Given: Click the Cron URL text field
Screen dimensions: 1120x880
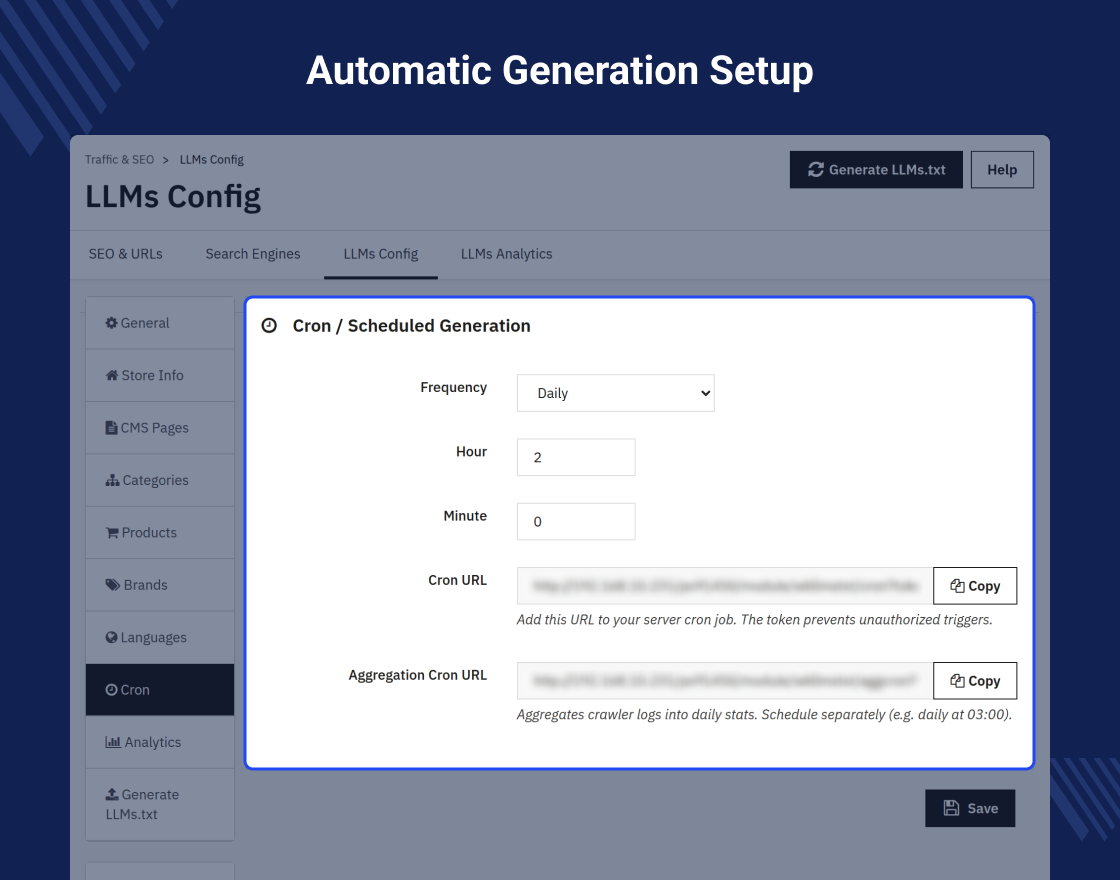Looking at the screenshot, I should click(x=725, y=586).
